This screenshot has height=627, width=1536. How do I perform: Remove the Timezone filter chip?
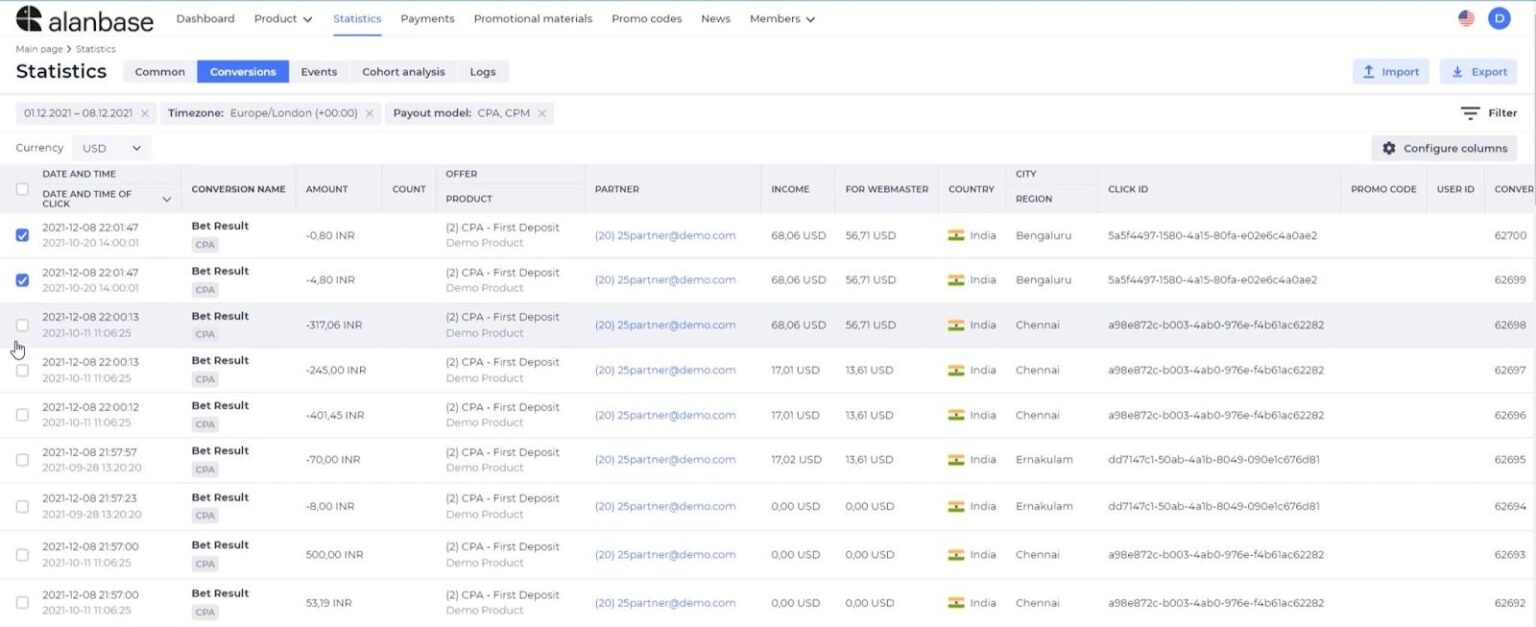click(x=370, y=113)
